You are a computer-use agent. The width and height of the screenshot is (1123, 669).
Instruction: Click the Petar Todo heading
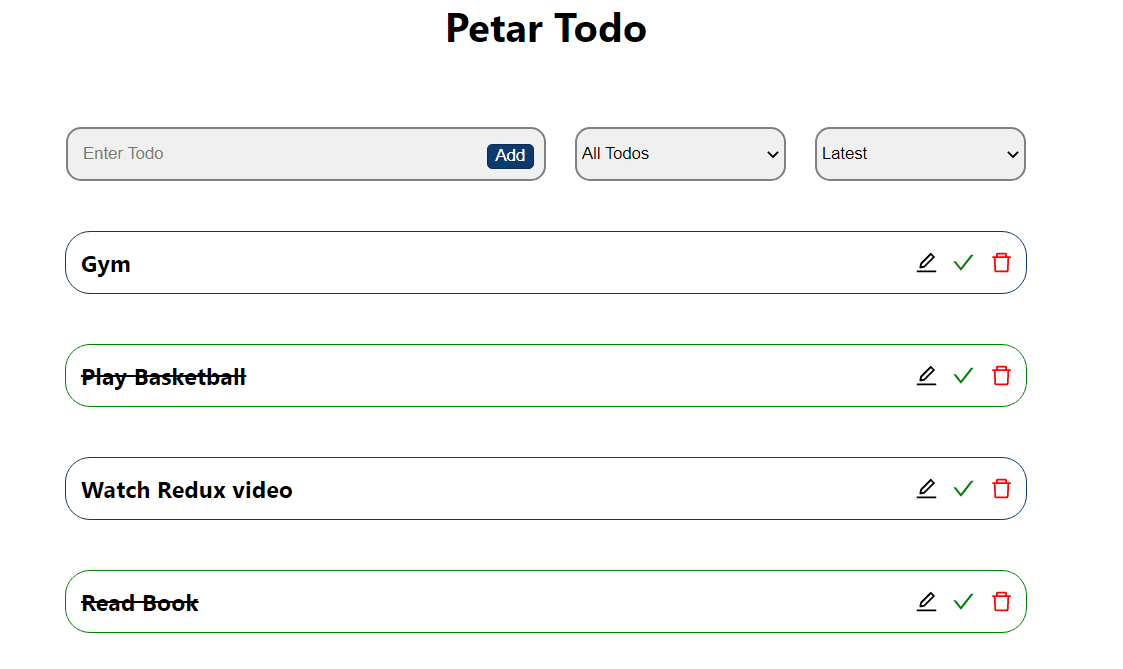coord(546,28)
